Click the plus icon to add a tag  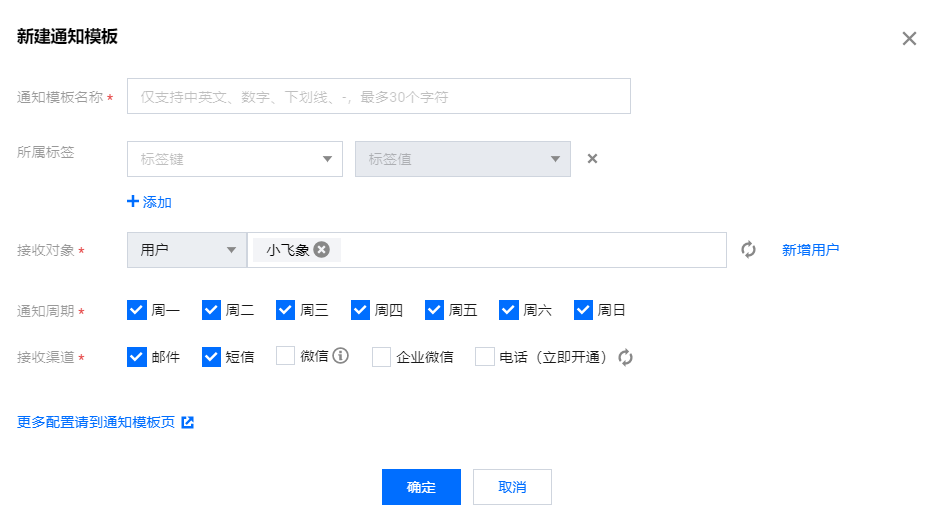click(133, 202)
